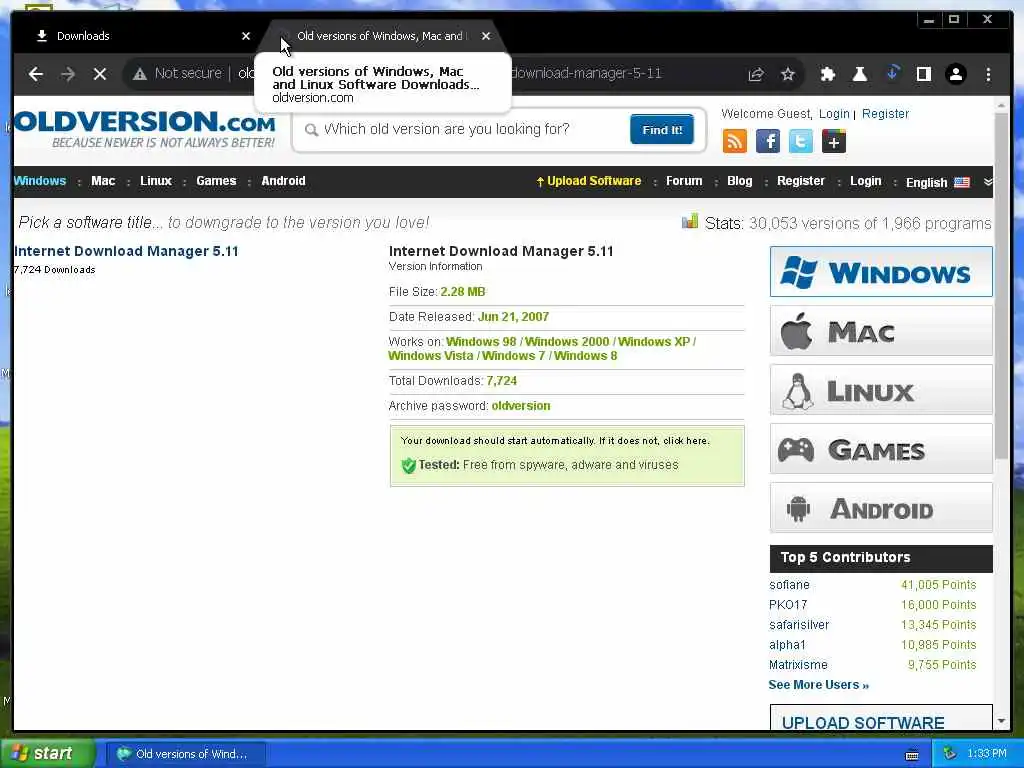1024x768 pixels.
Task: Click the blue download arrow toolbar icon
Action: click(892, 72)
